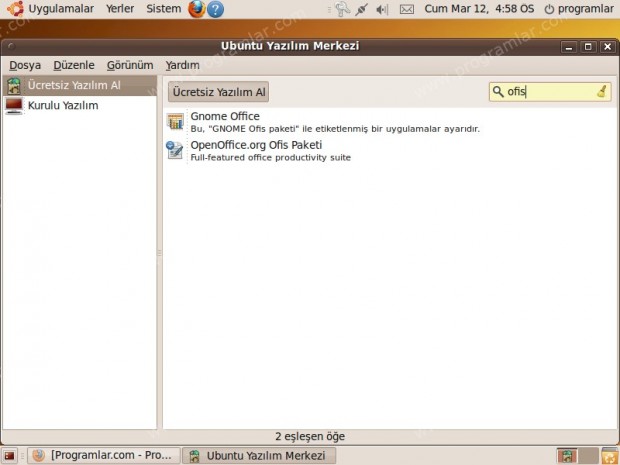Select the Gnome Office result row
This screenshot has height=465, width=620.
pyautogui.click(x=390, y=122)
